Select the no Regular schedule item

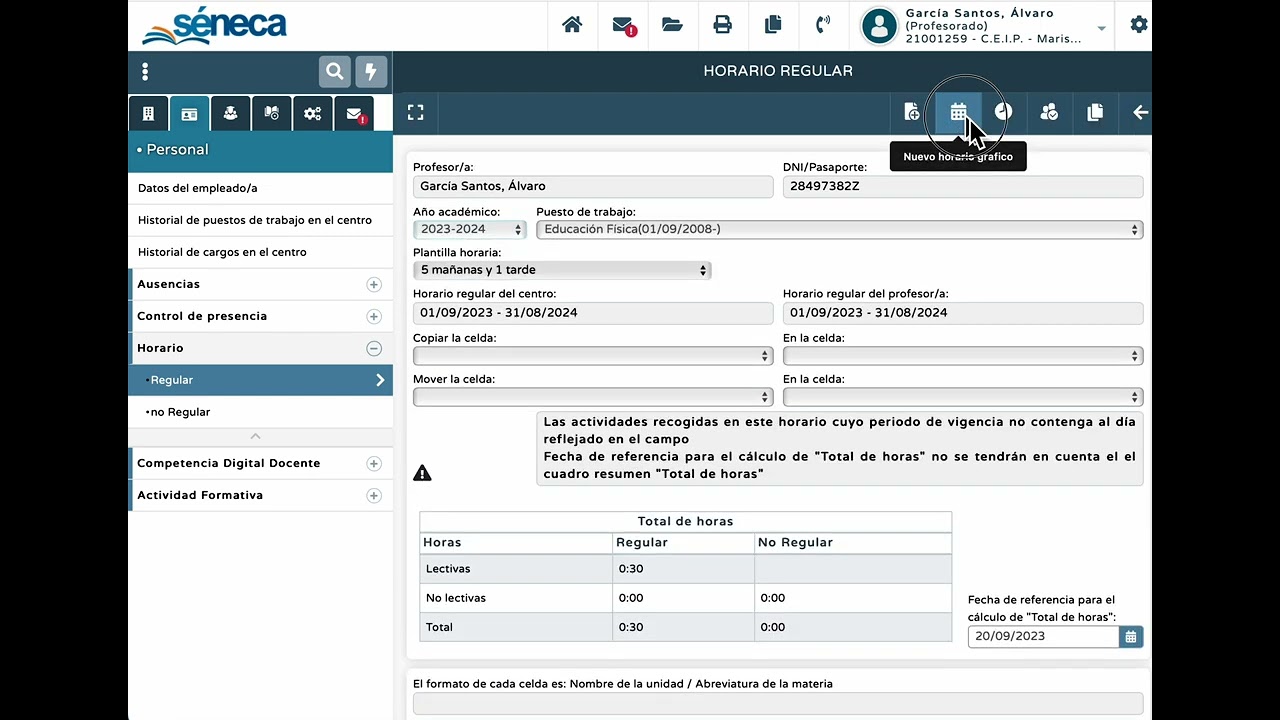(x=261, y=412)
